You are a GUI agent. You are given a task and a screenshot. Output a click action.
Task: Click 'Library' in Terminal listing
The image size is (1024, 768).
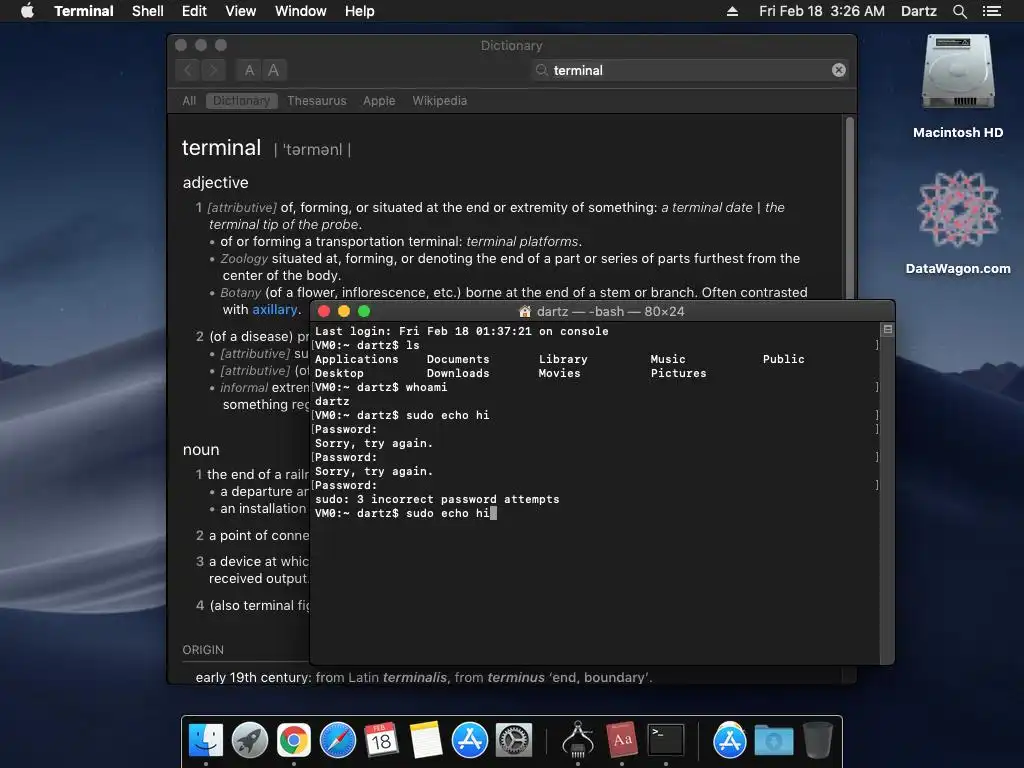[563, 359]
